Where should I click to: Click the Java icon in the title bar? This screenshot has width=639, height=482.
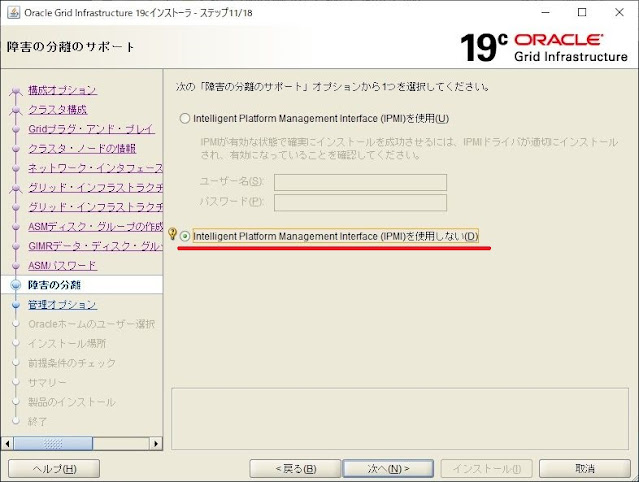13,13
